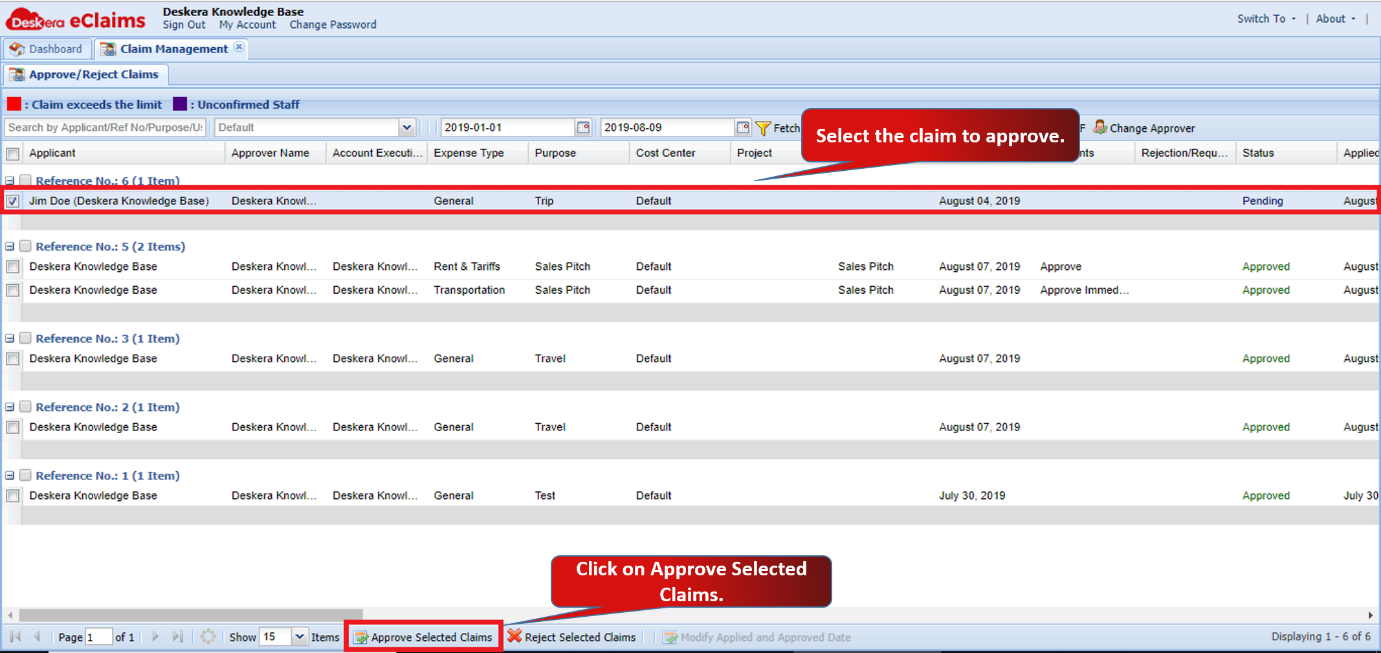Click the Change Approver user icon
Image resolution: width=1381 pixels, height=653 pixels.
1100,127
